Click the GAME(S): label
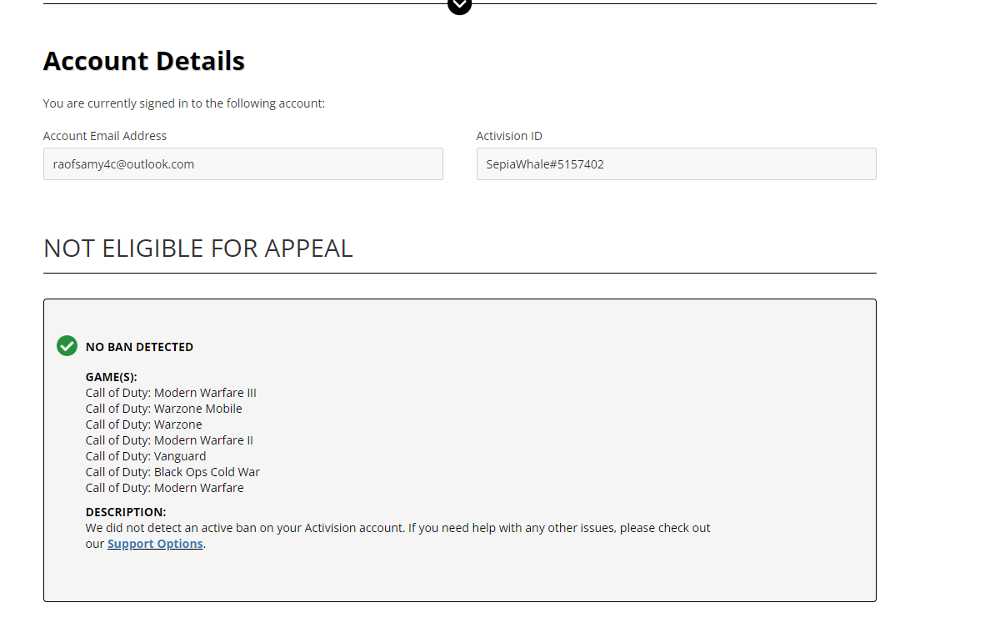The height and width of the screenshot is (643, 1000). coord(112,377)
